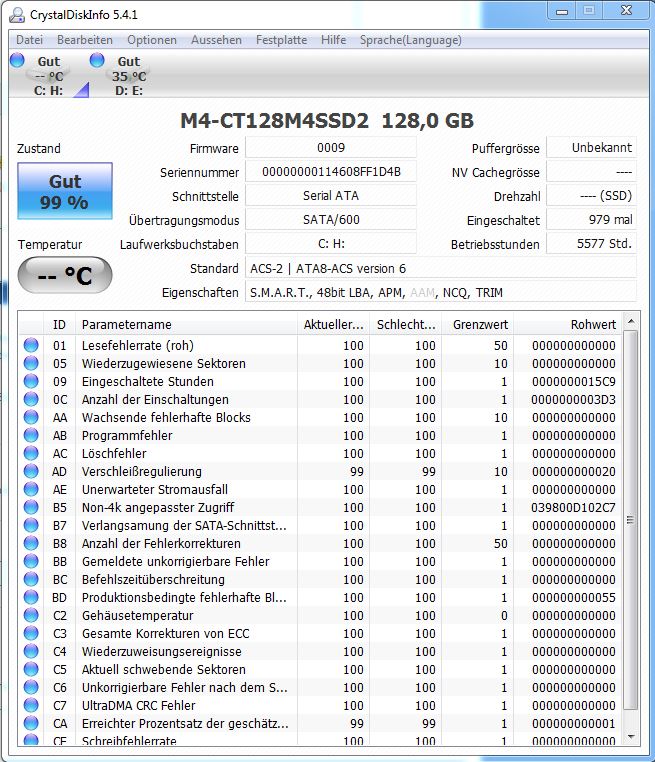Click status orb for Verlangsamung der SATA-Schnittst... row

(31, 525)
